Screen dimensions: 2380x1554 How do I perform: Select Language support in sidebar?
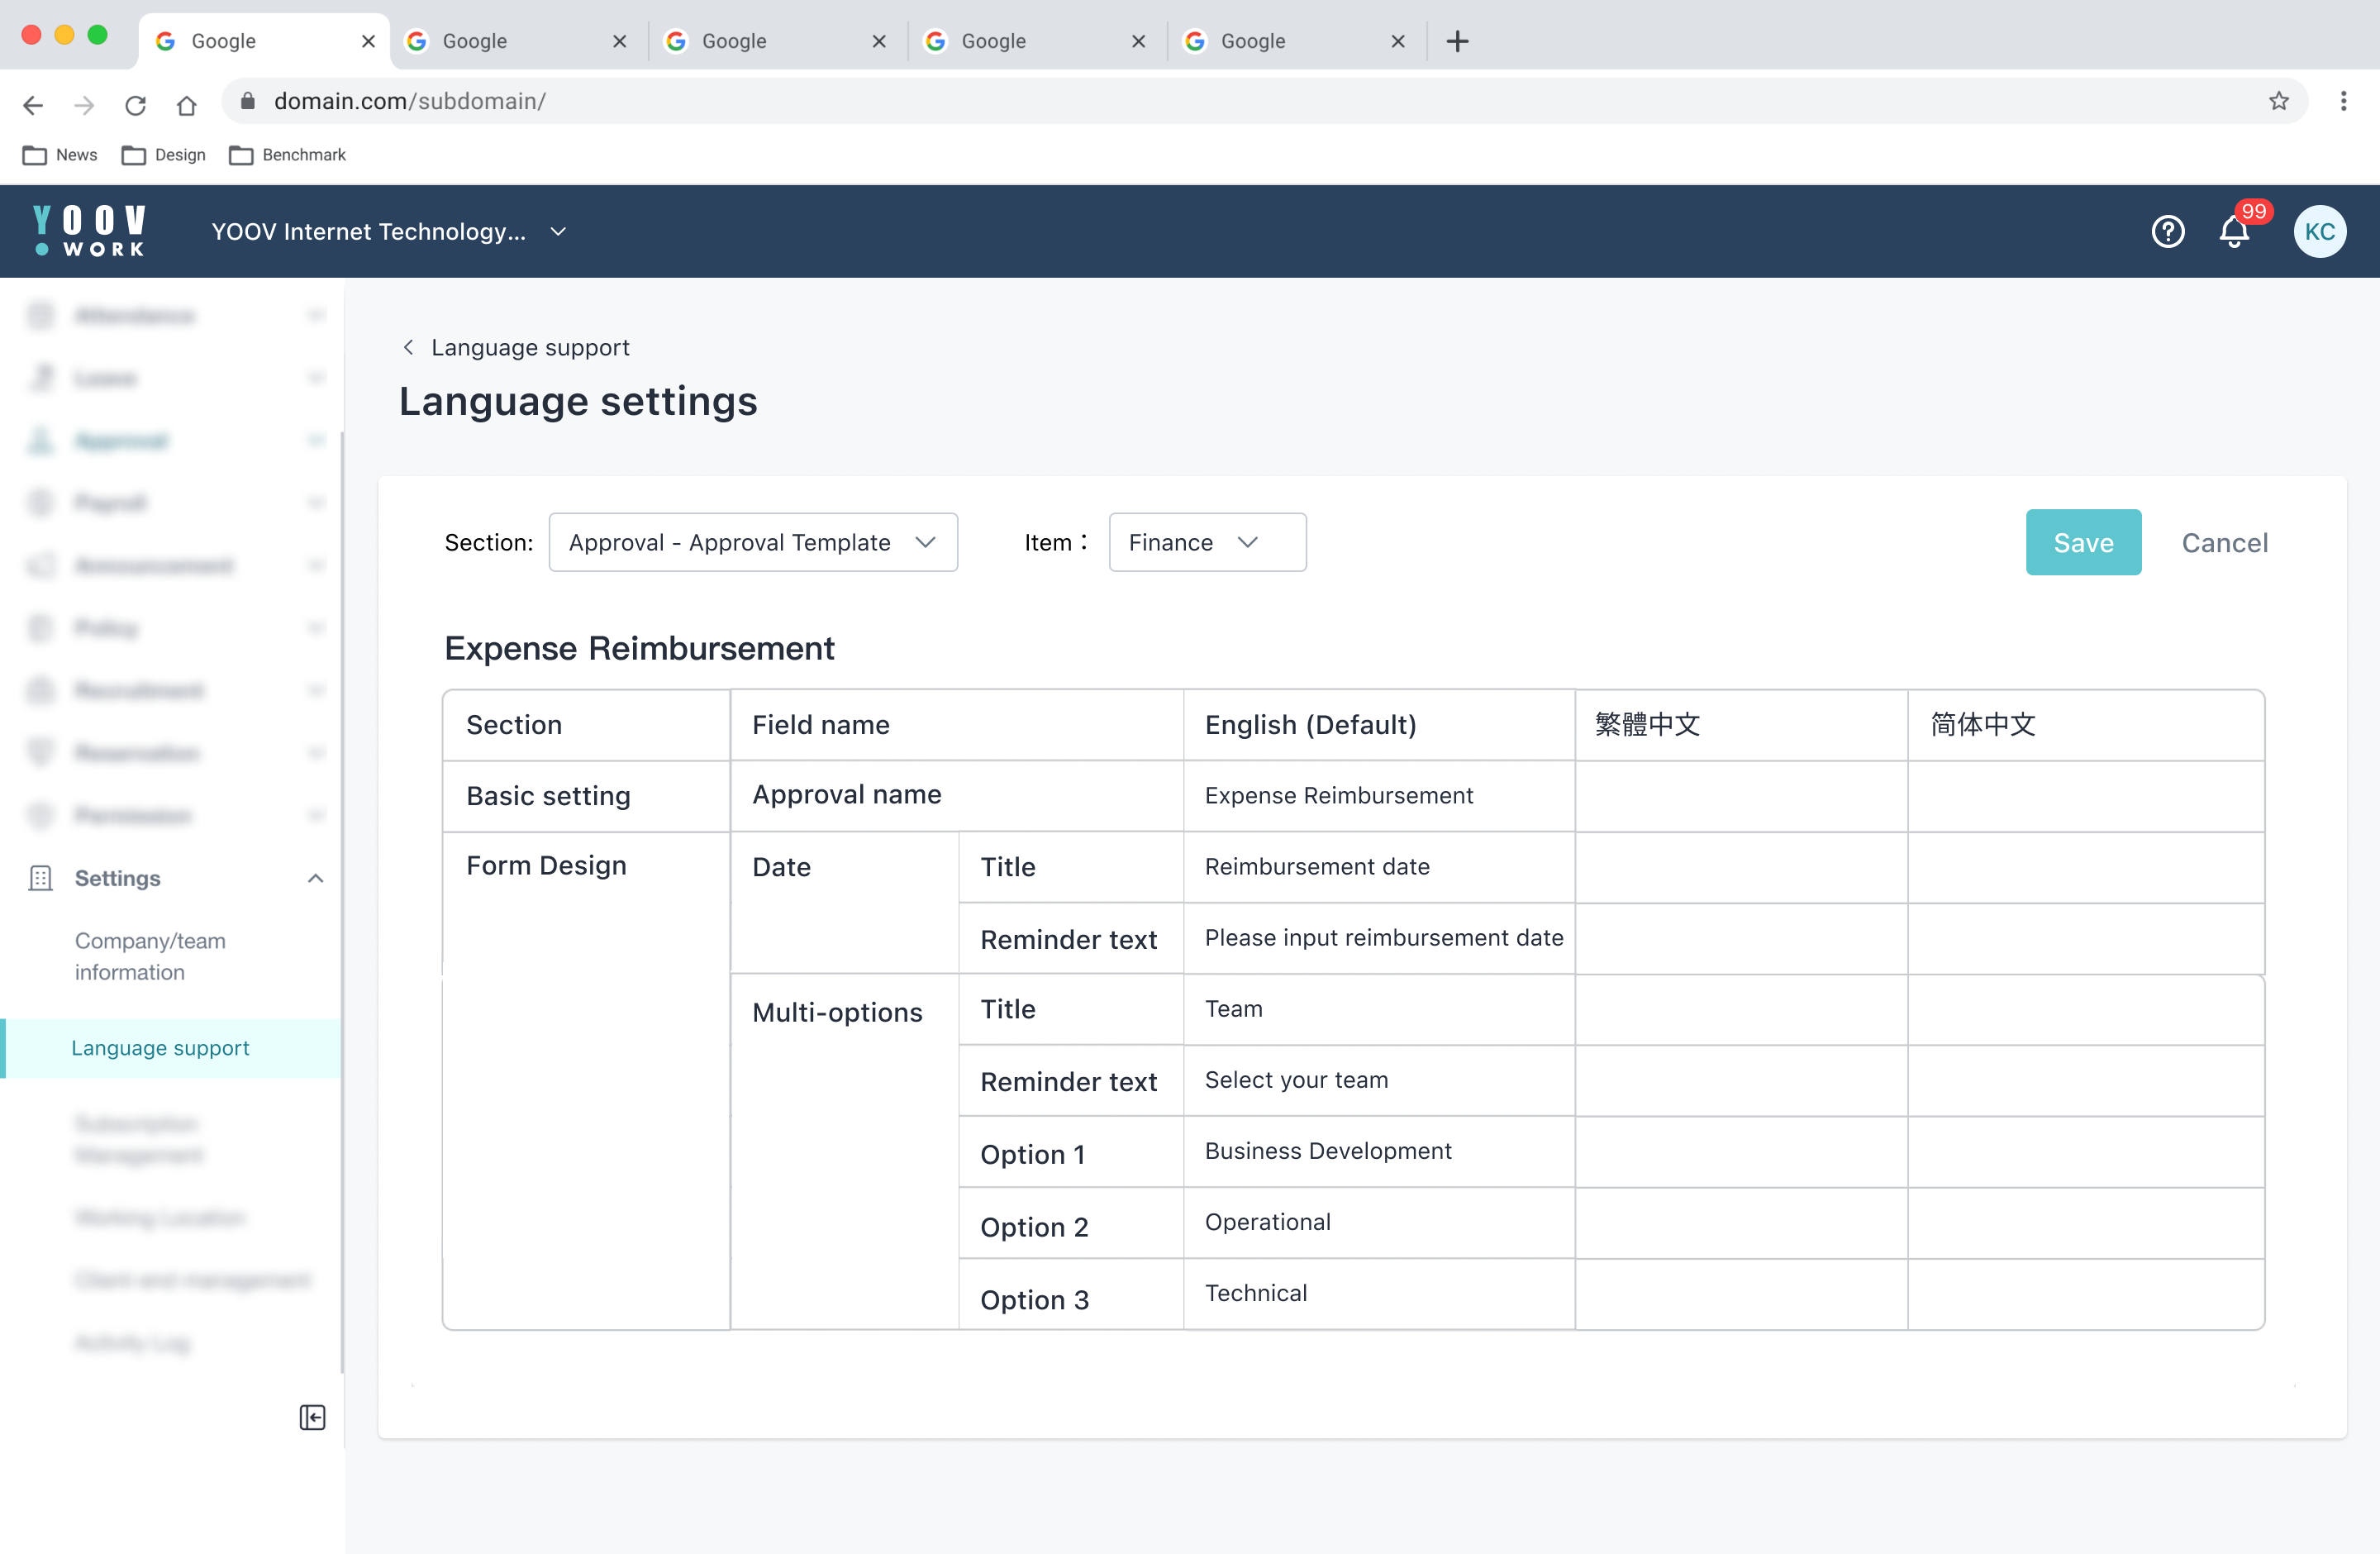(x=160, y=1048)
